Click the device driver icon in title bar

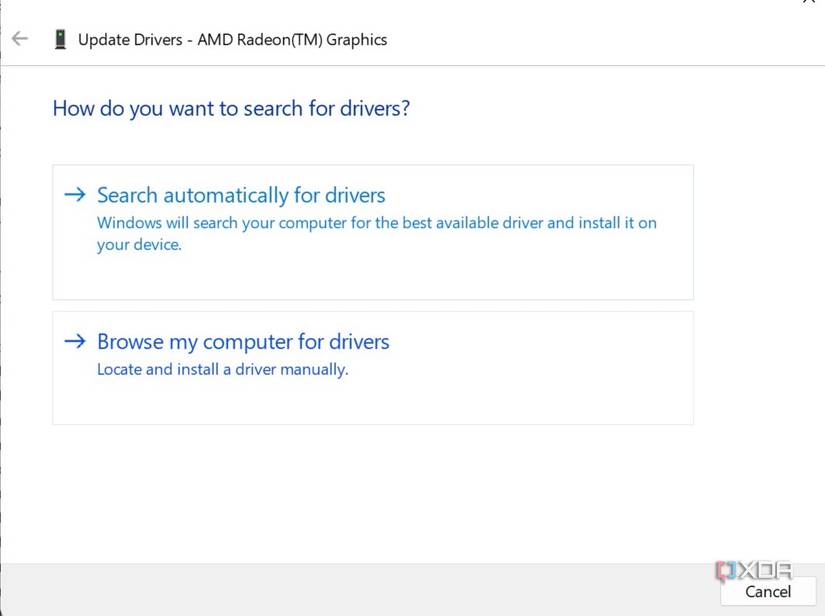coord(60,38)
